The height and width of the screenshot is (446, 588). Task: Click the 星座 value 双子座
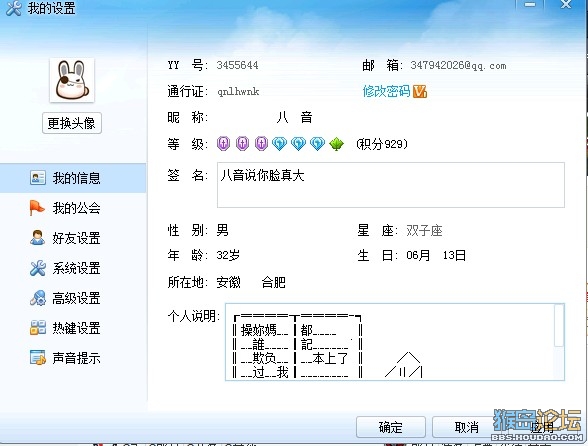(x=424, y=230)
